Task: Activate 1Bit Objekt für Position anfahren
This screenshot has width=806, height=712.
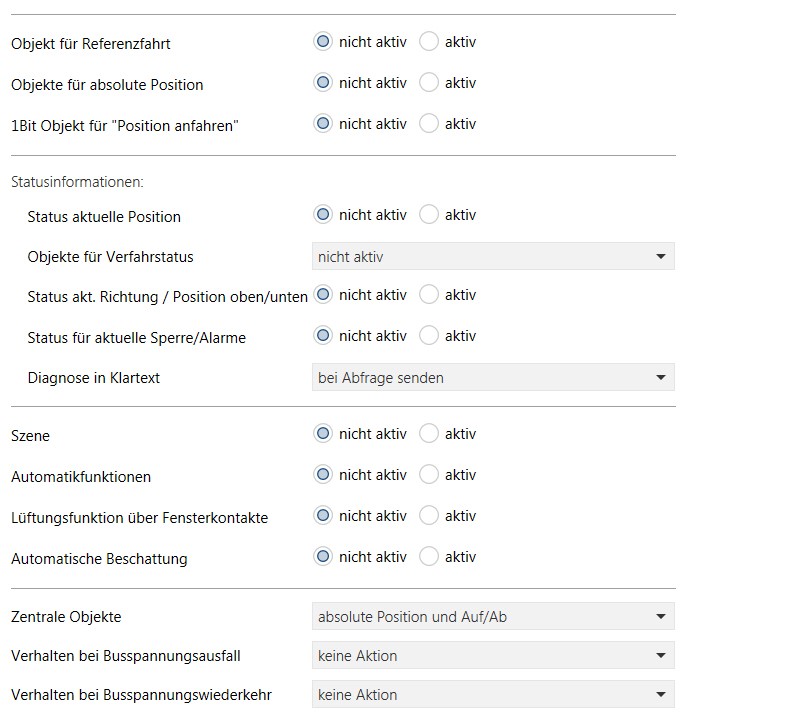Action: [x=429, y=124]
